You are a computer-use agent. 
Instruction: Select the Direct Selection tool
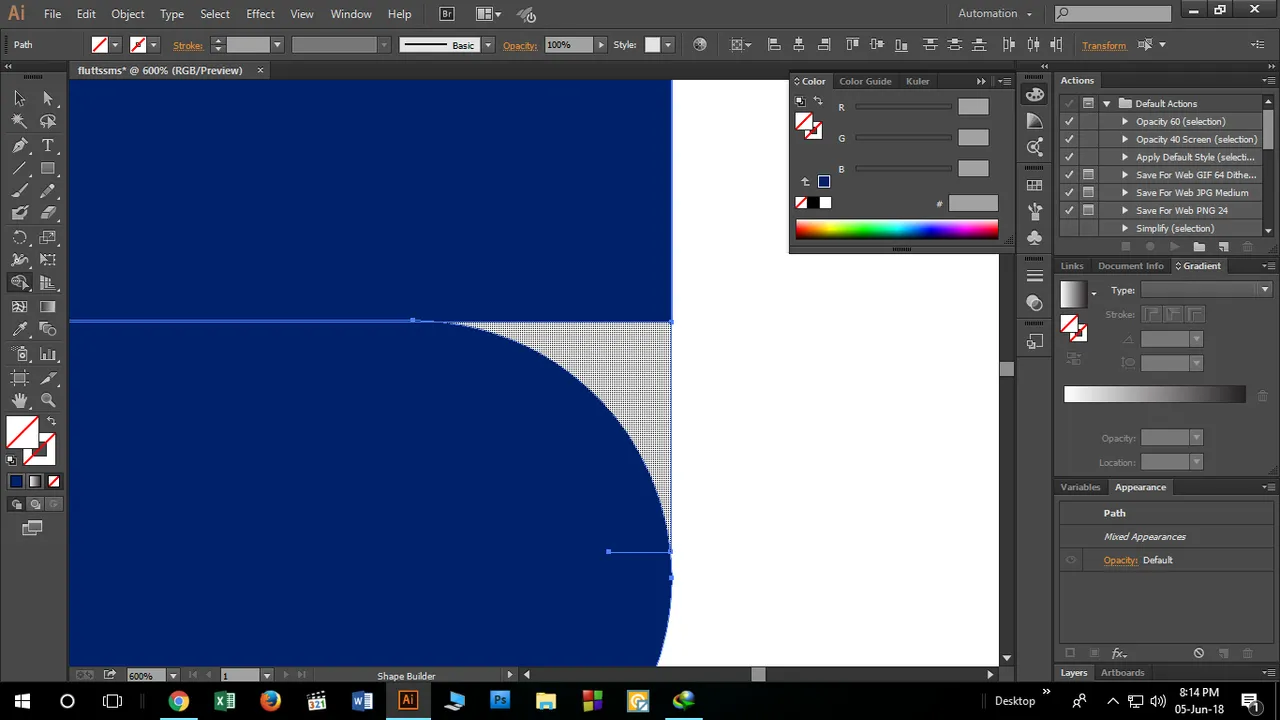(48, 98)
